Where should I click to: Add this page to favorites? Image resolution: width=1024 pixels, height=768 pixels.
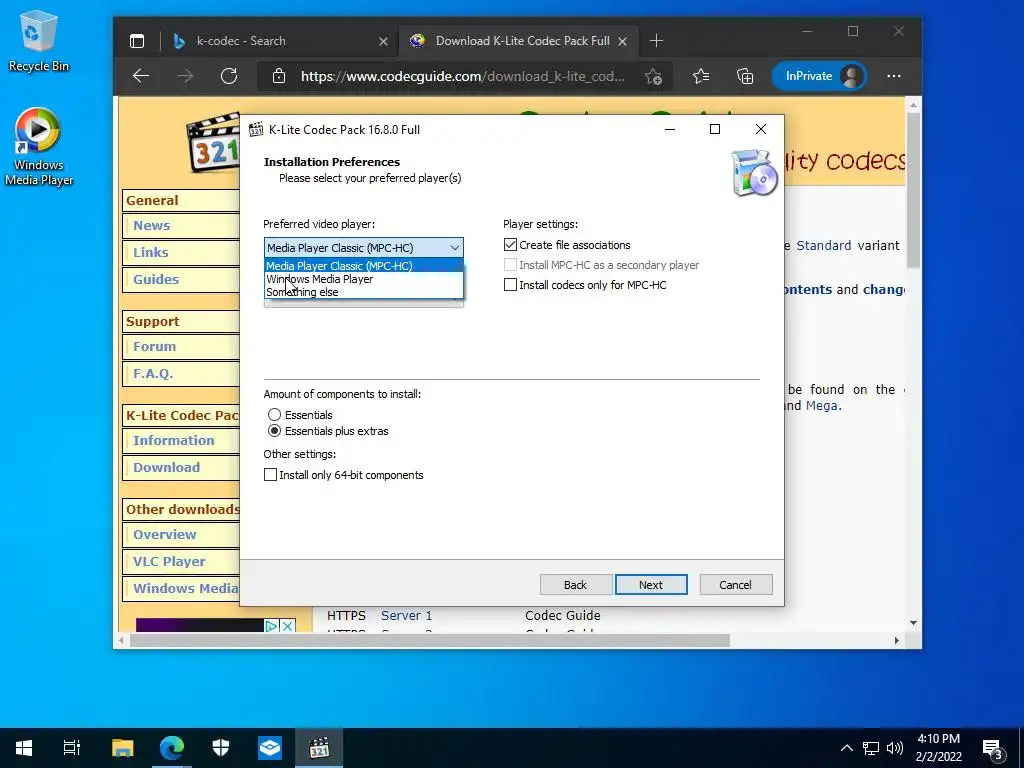[x=653, y=76]
